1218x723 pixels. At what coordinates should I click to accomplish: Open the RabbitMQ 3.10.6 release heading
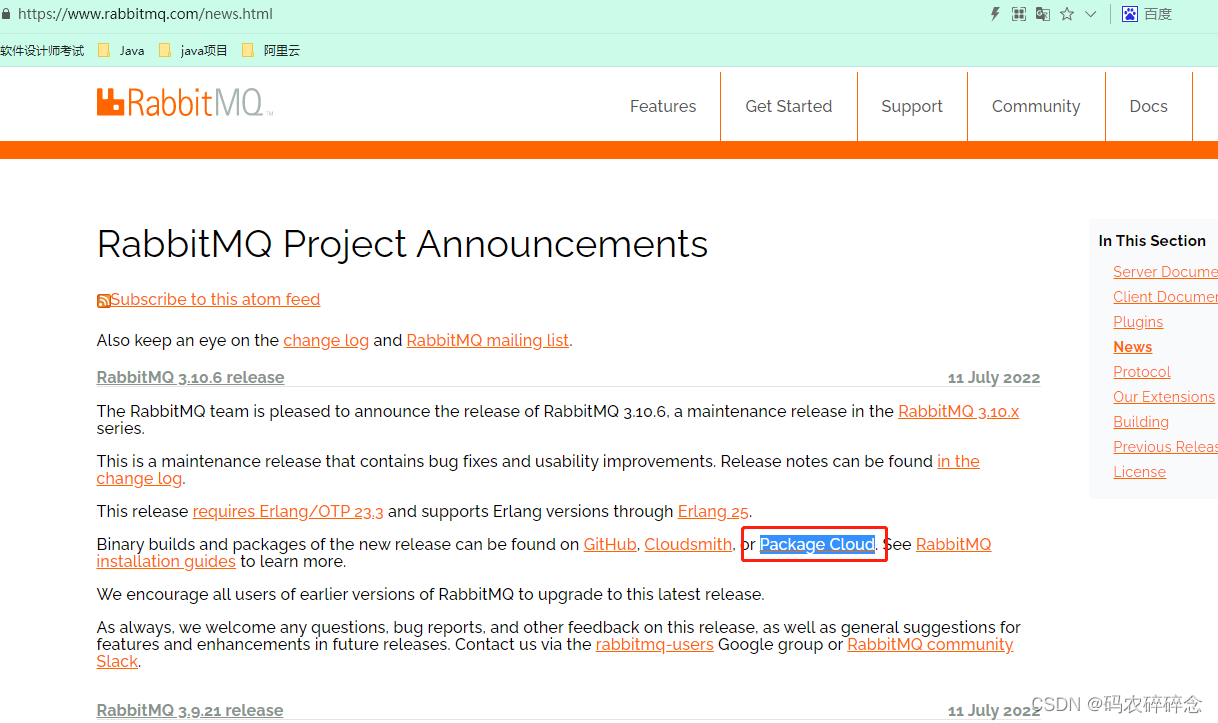(190, 377)
